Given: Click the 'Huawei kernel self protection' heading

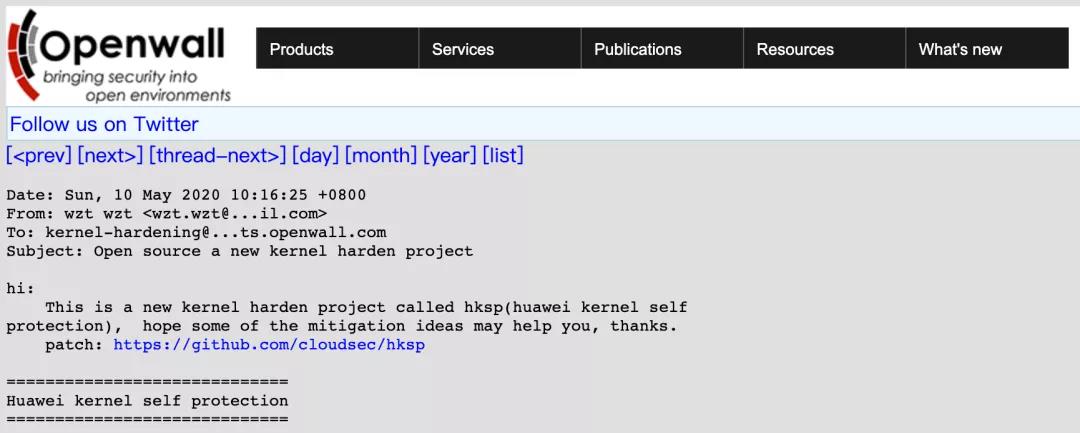Looking at the screenshot, I should click(147, 401).
